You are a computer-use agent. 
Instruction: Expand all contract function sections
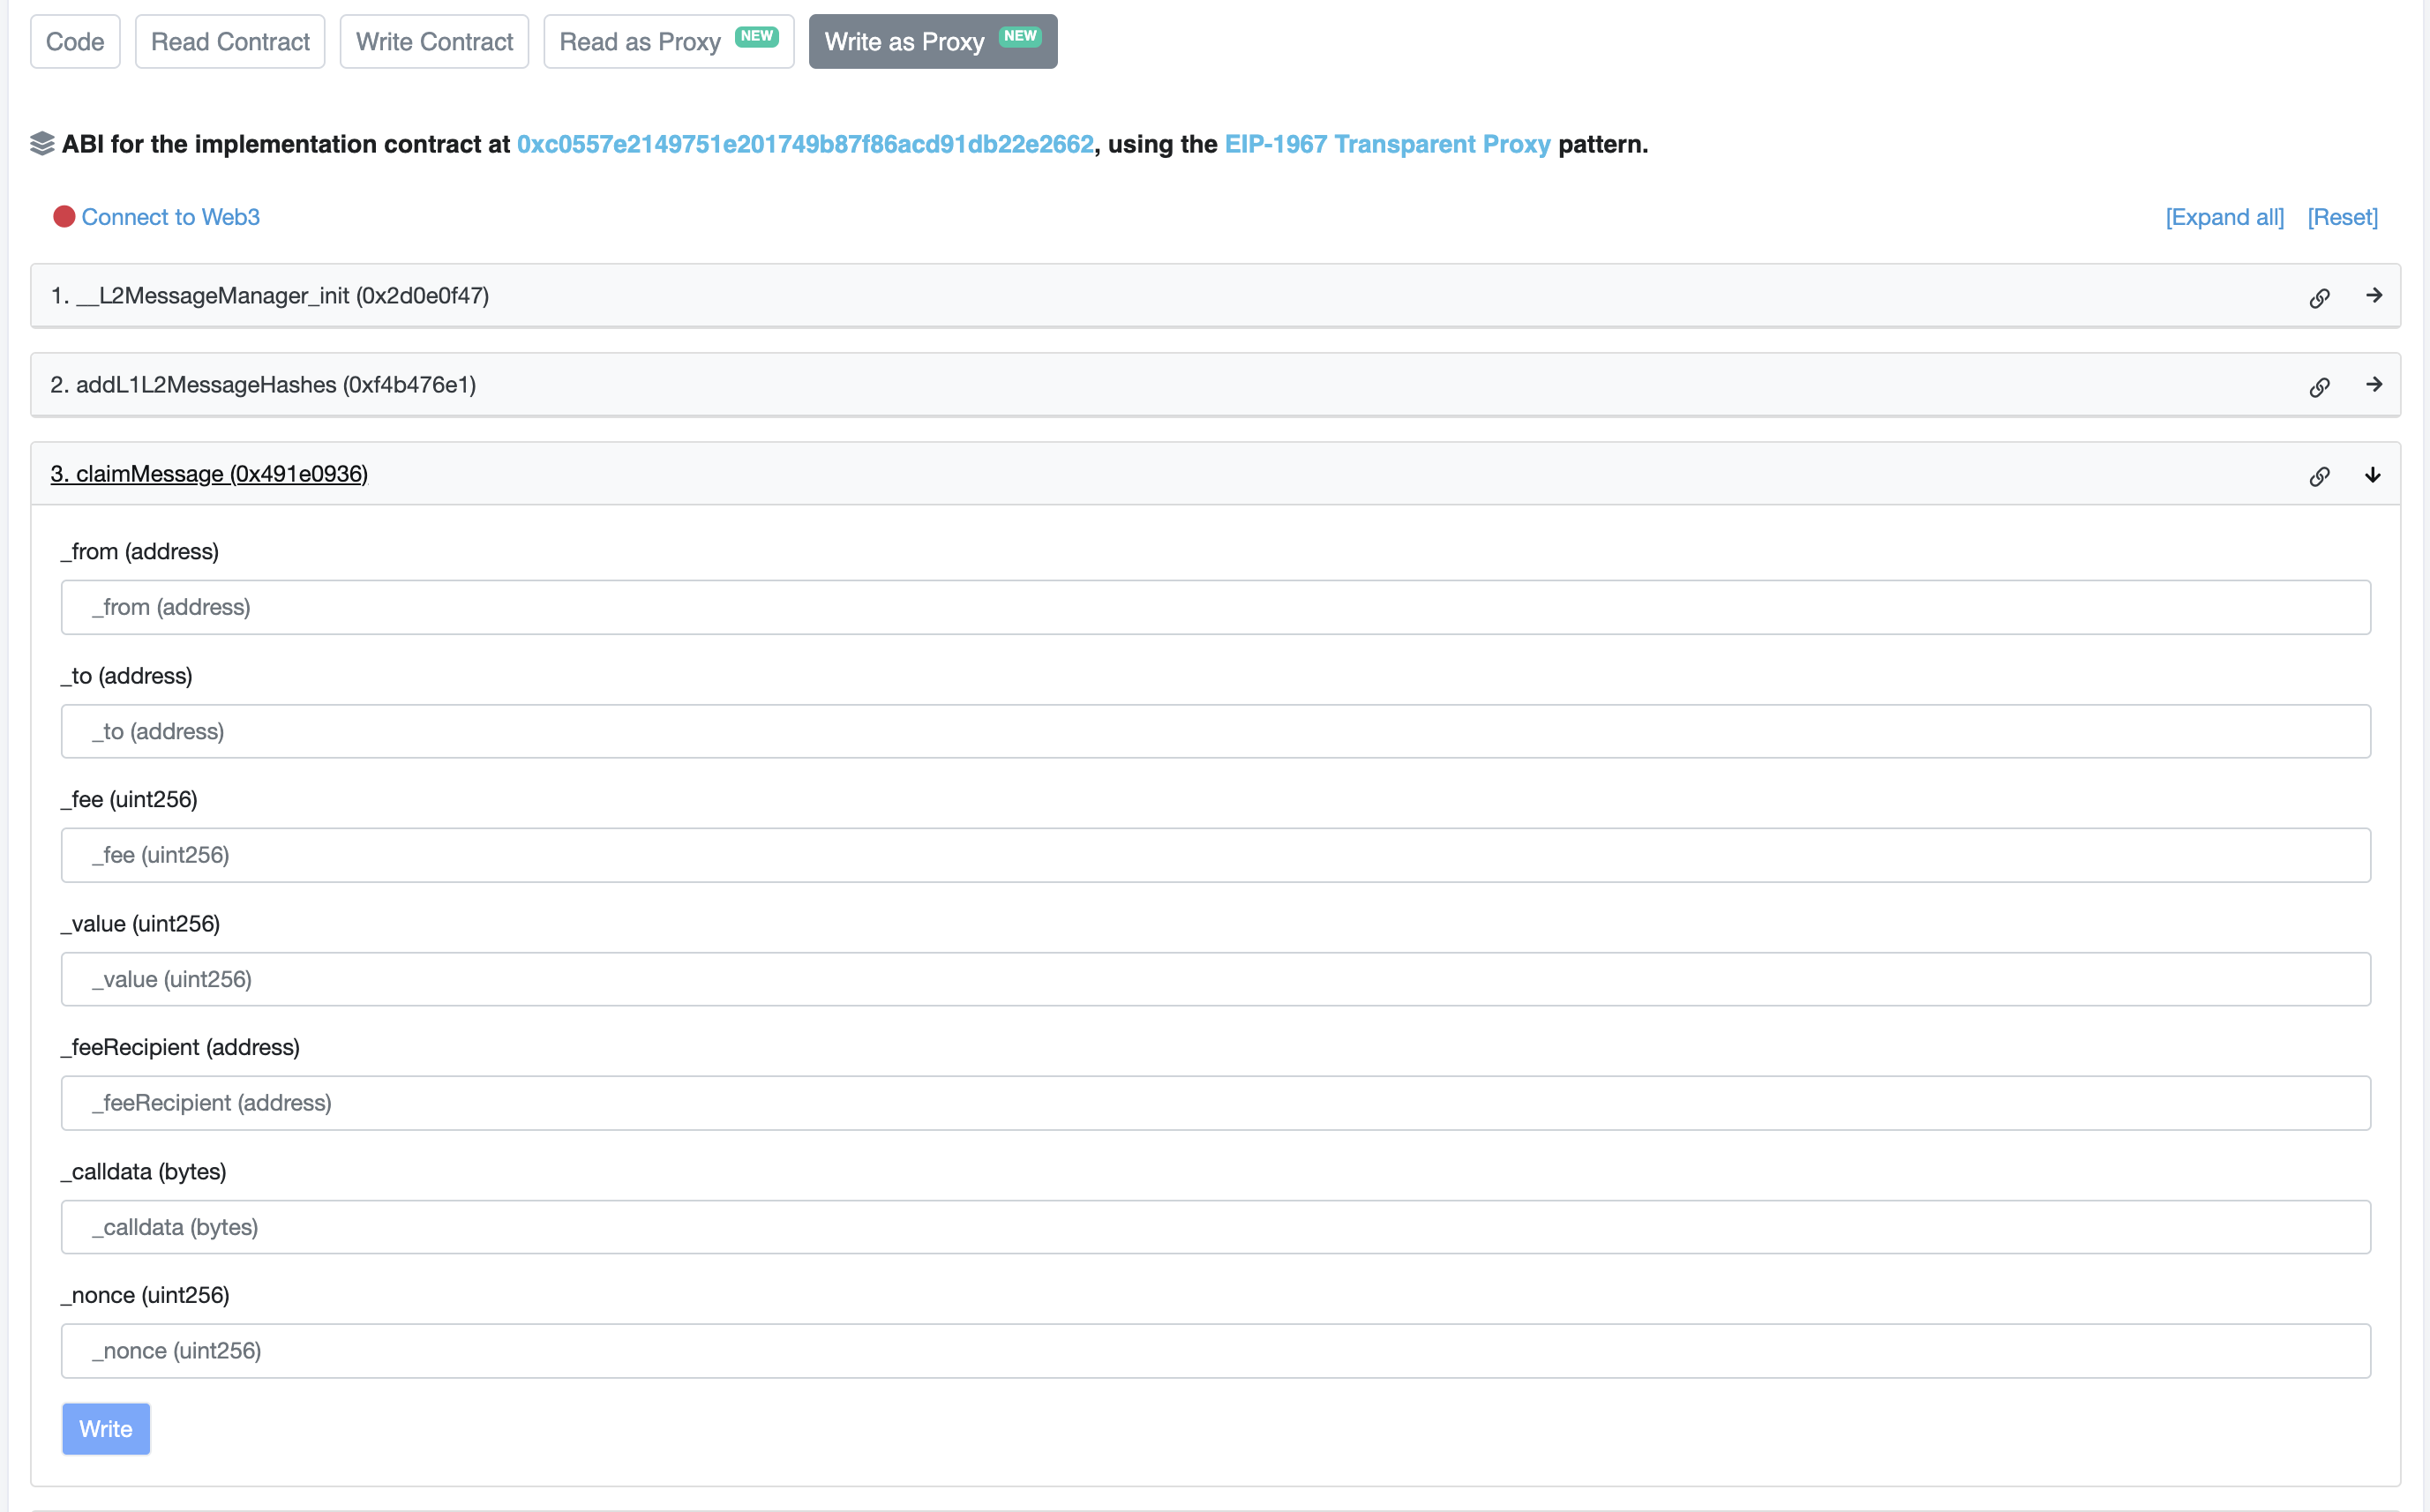(x=2223, y=216)
